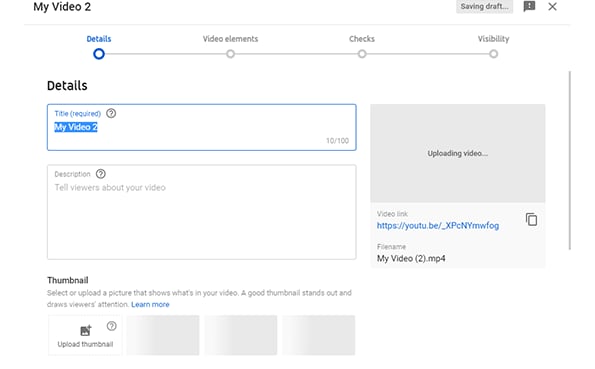Click the Video link label
Image resolution: width=595 pixels, height=369 pixels.
coord(392,214)
